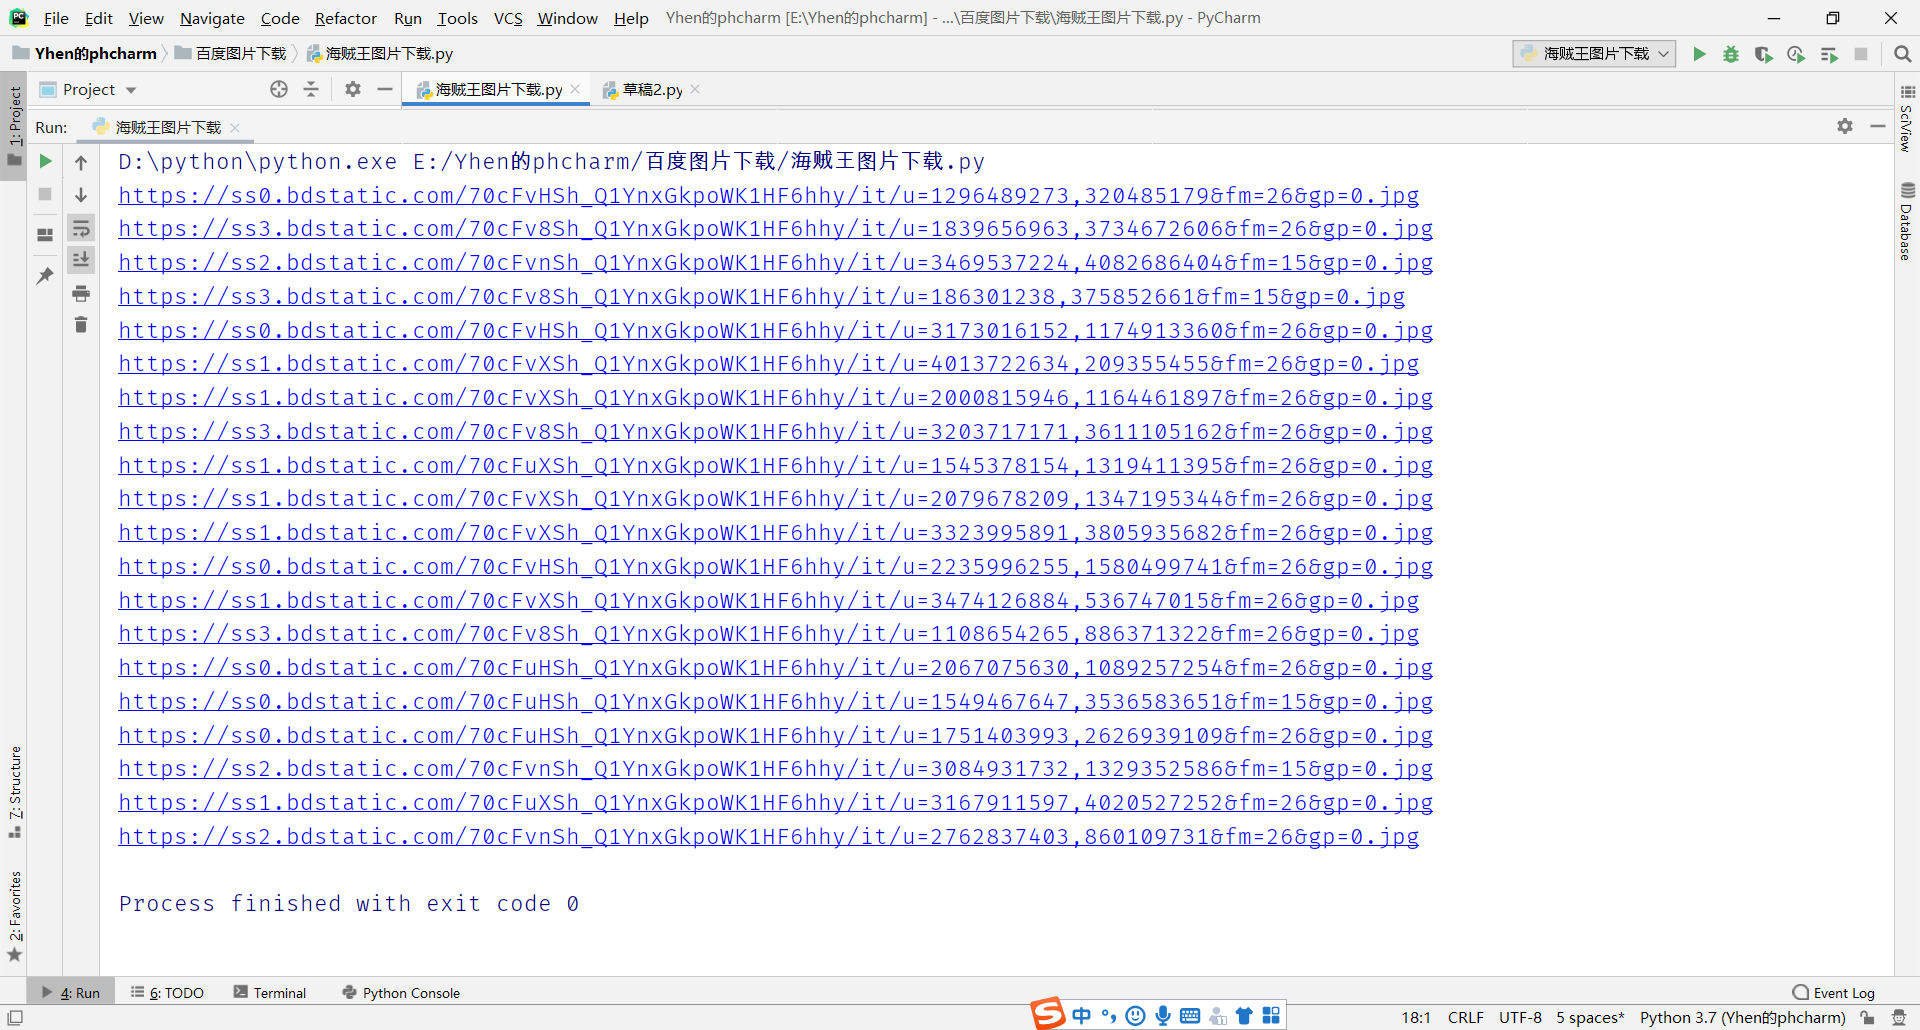1920x1030 pixels.
Task: Click breadcrumb folder 百度图片下载
Action: point(231,54)
